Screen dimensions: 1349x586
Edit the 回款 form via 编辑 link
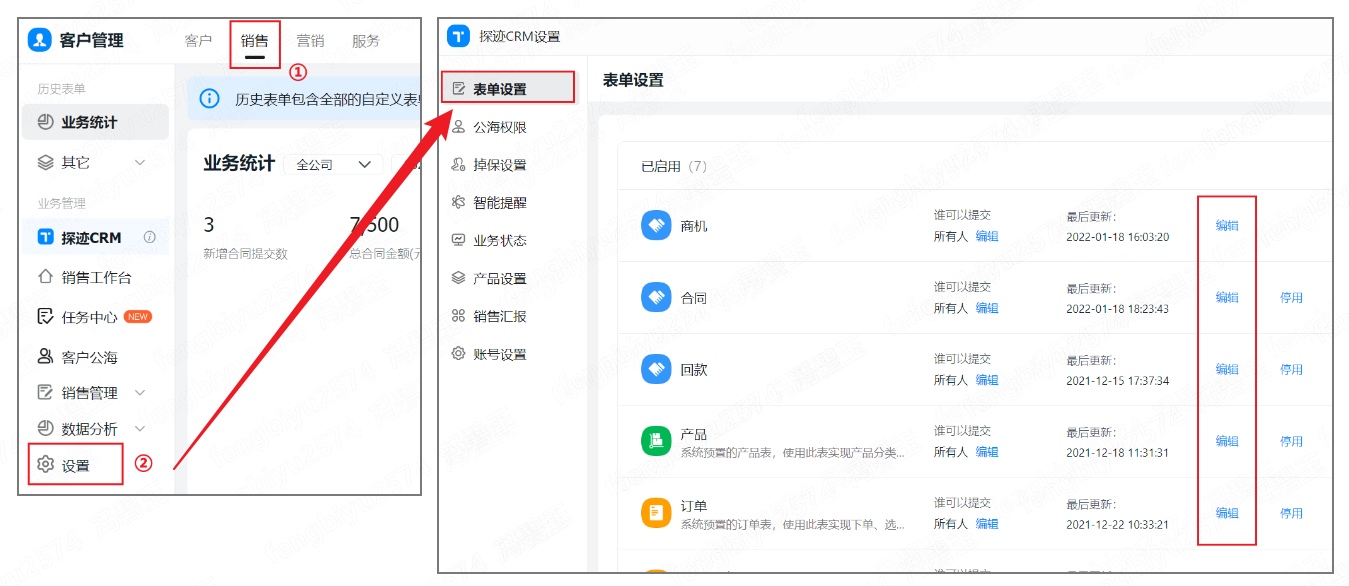tap(1227, 370)
